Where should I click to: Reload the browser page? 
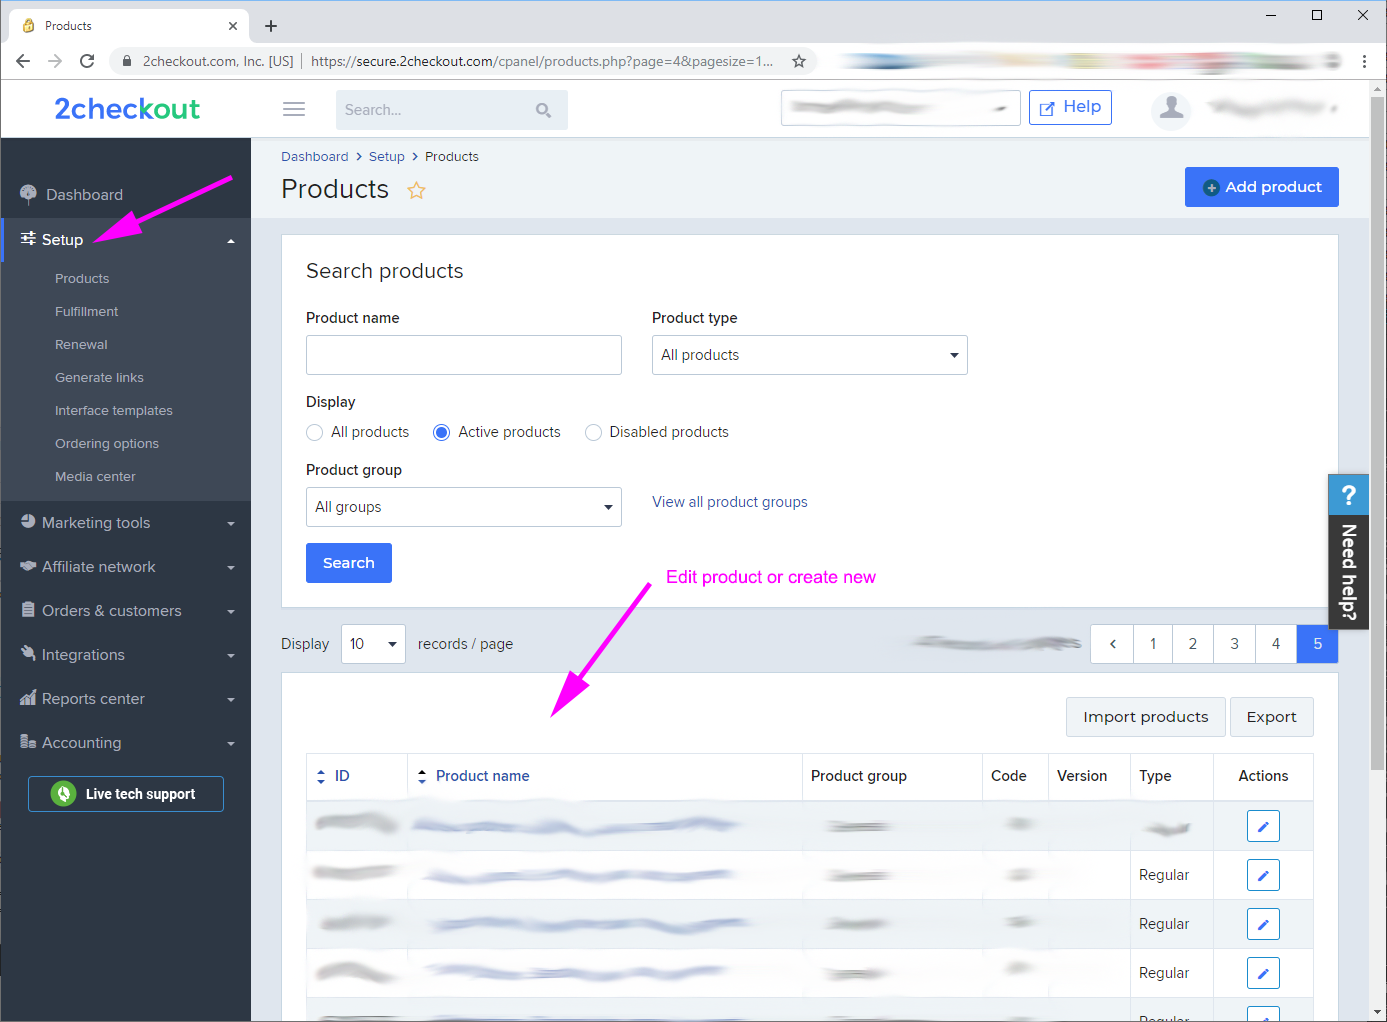[87, 61]
